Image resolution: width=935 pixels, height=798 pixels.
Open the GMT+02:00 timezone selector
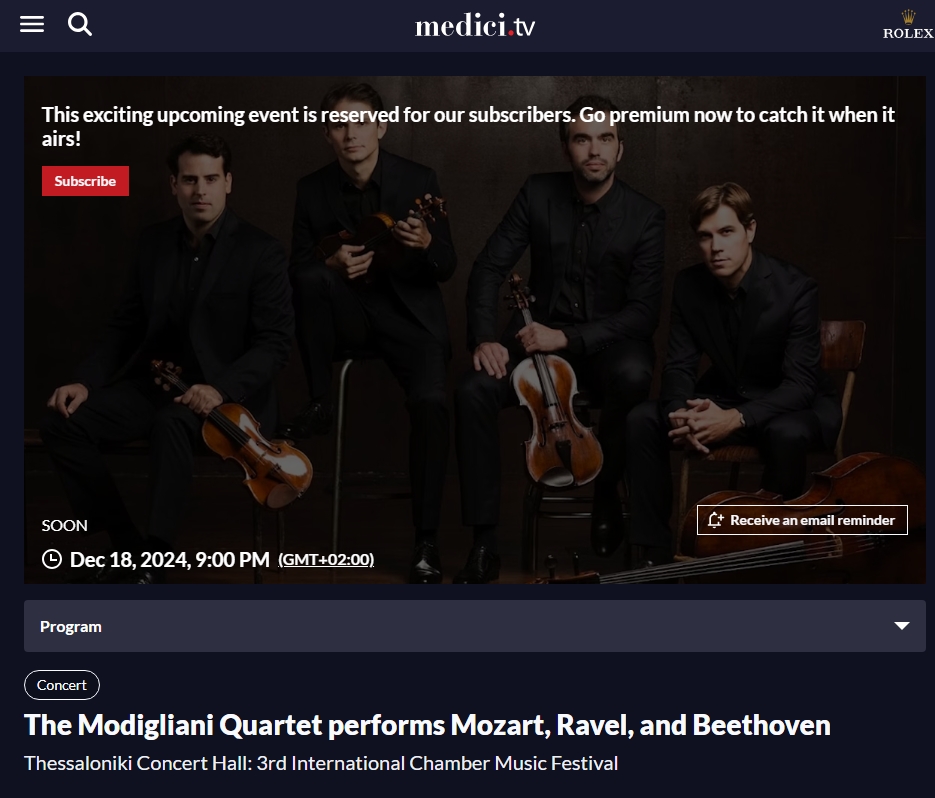[x=326, y=559]
